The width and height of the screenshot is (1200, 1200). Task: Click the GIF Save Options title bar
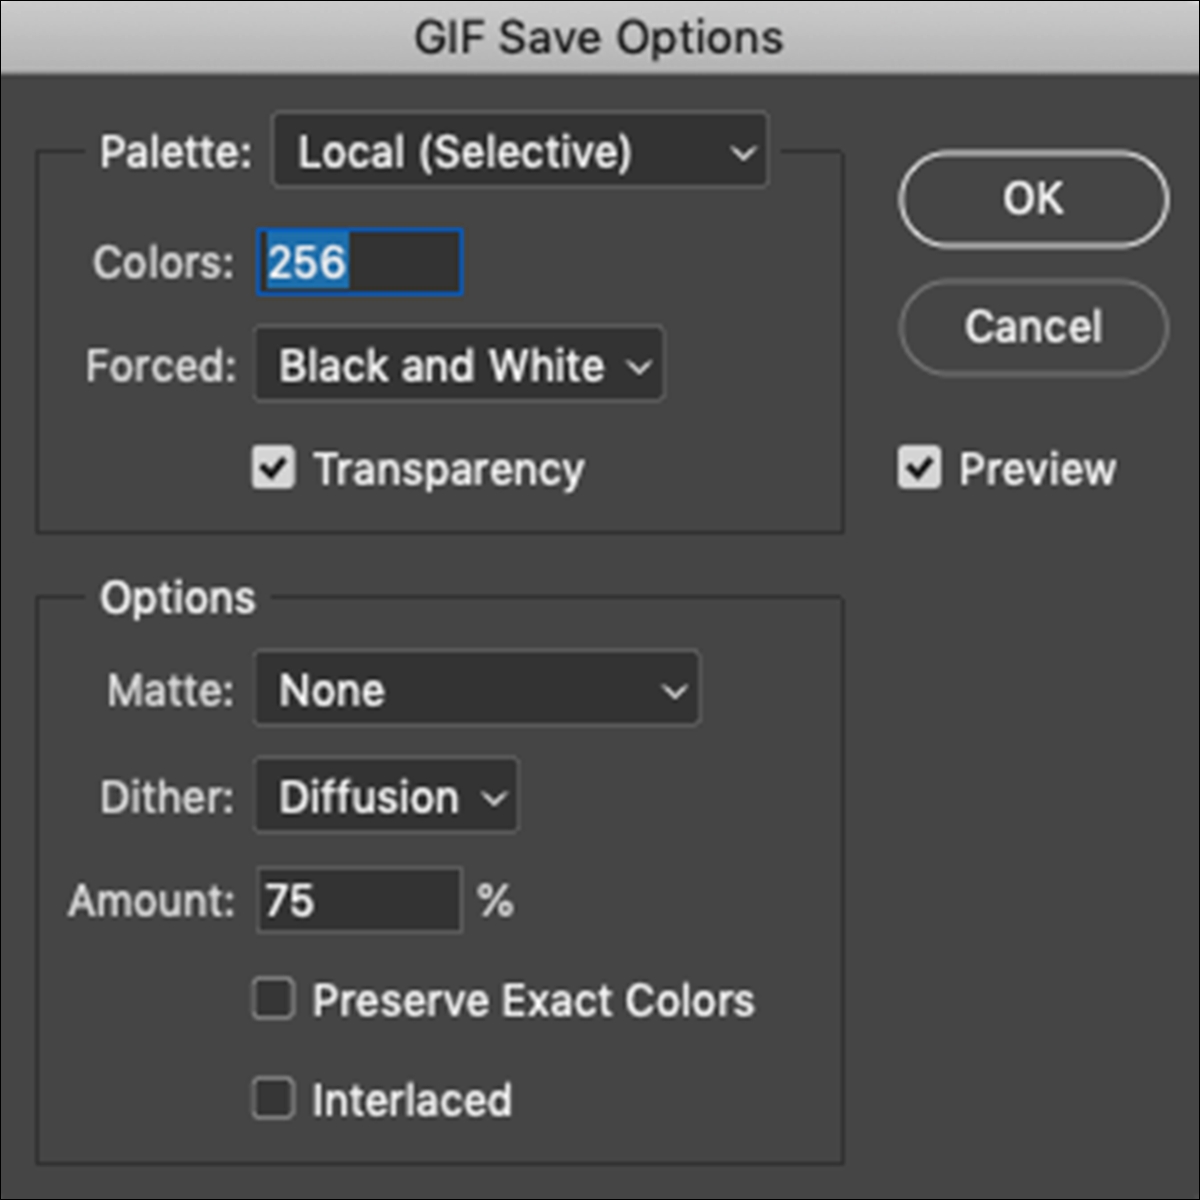tap(600, 38)
